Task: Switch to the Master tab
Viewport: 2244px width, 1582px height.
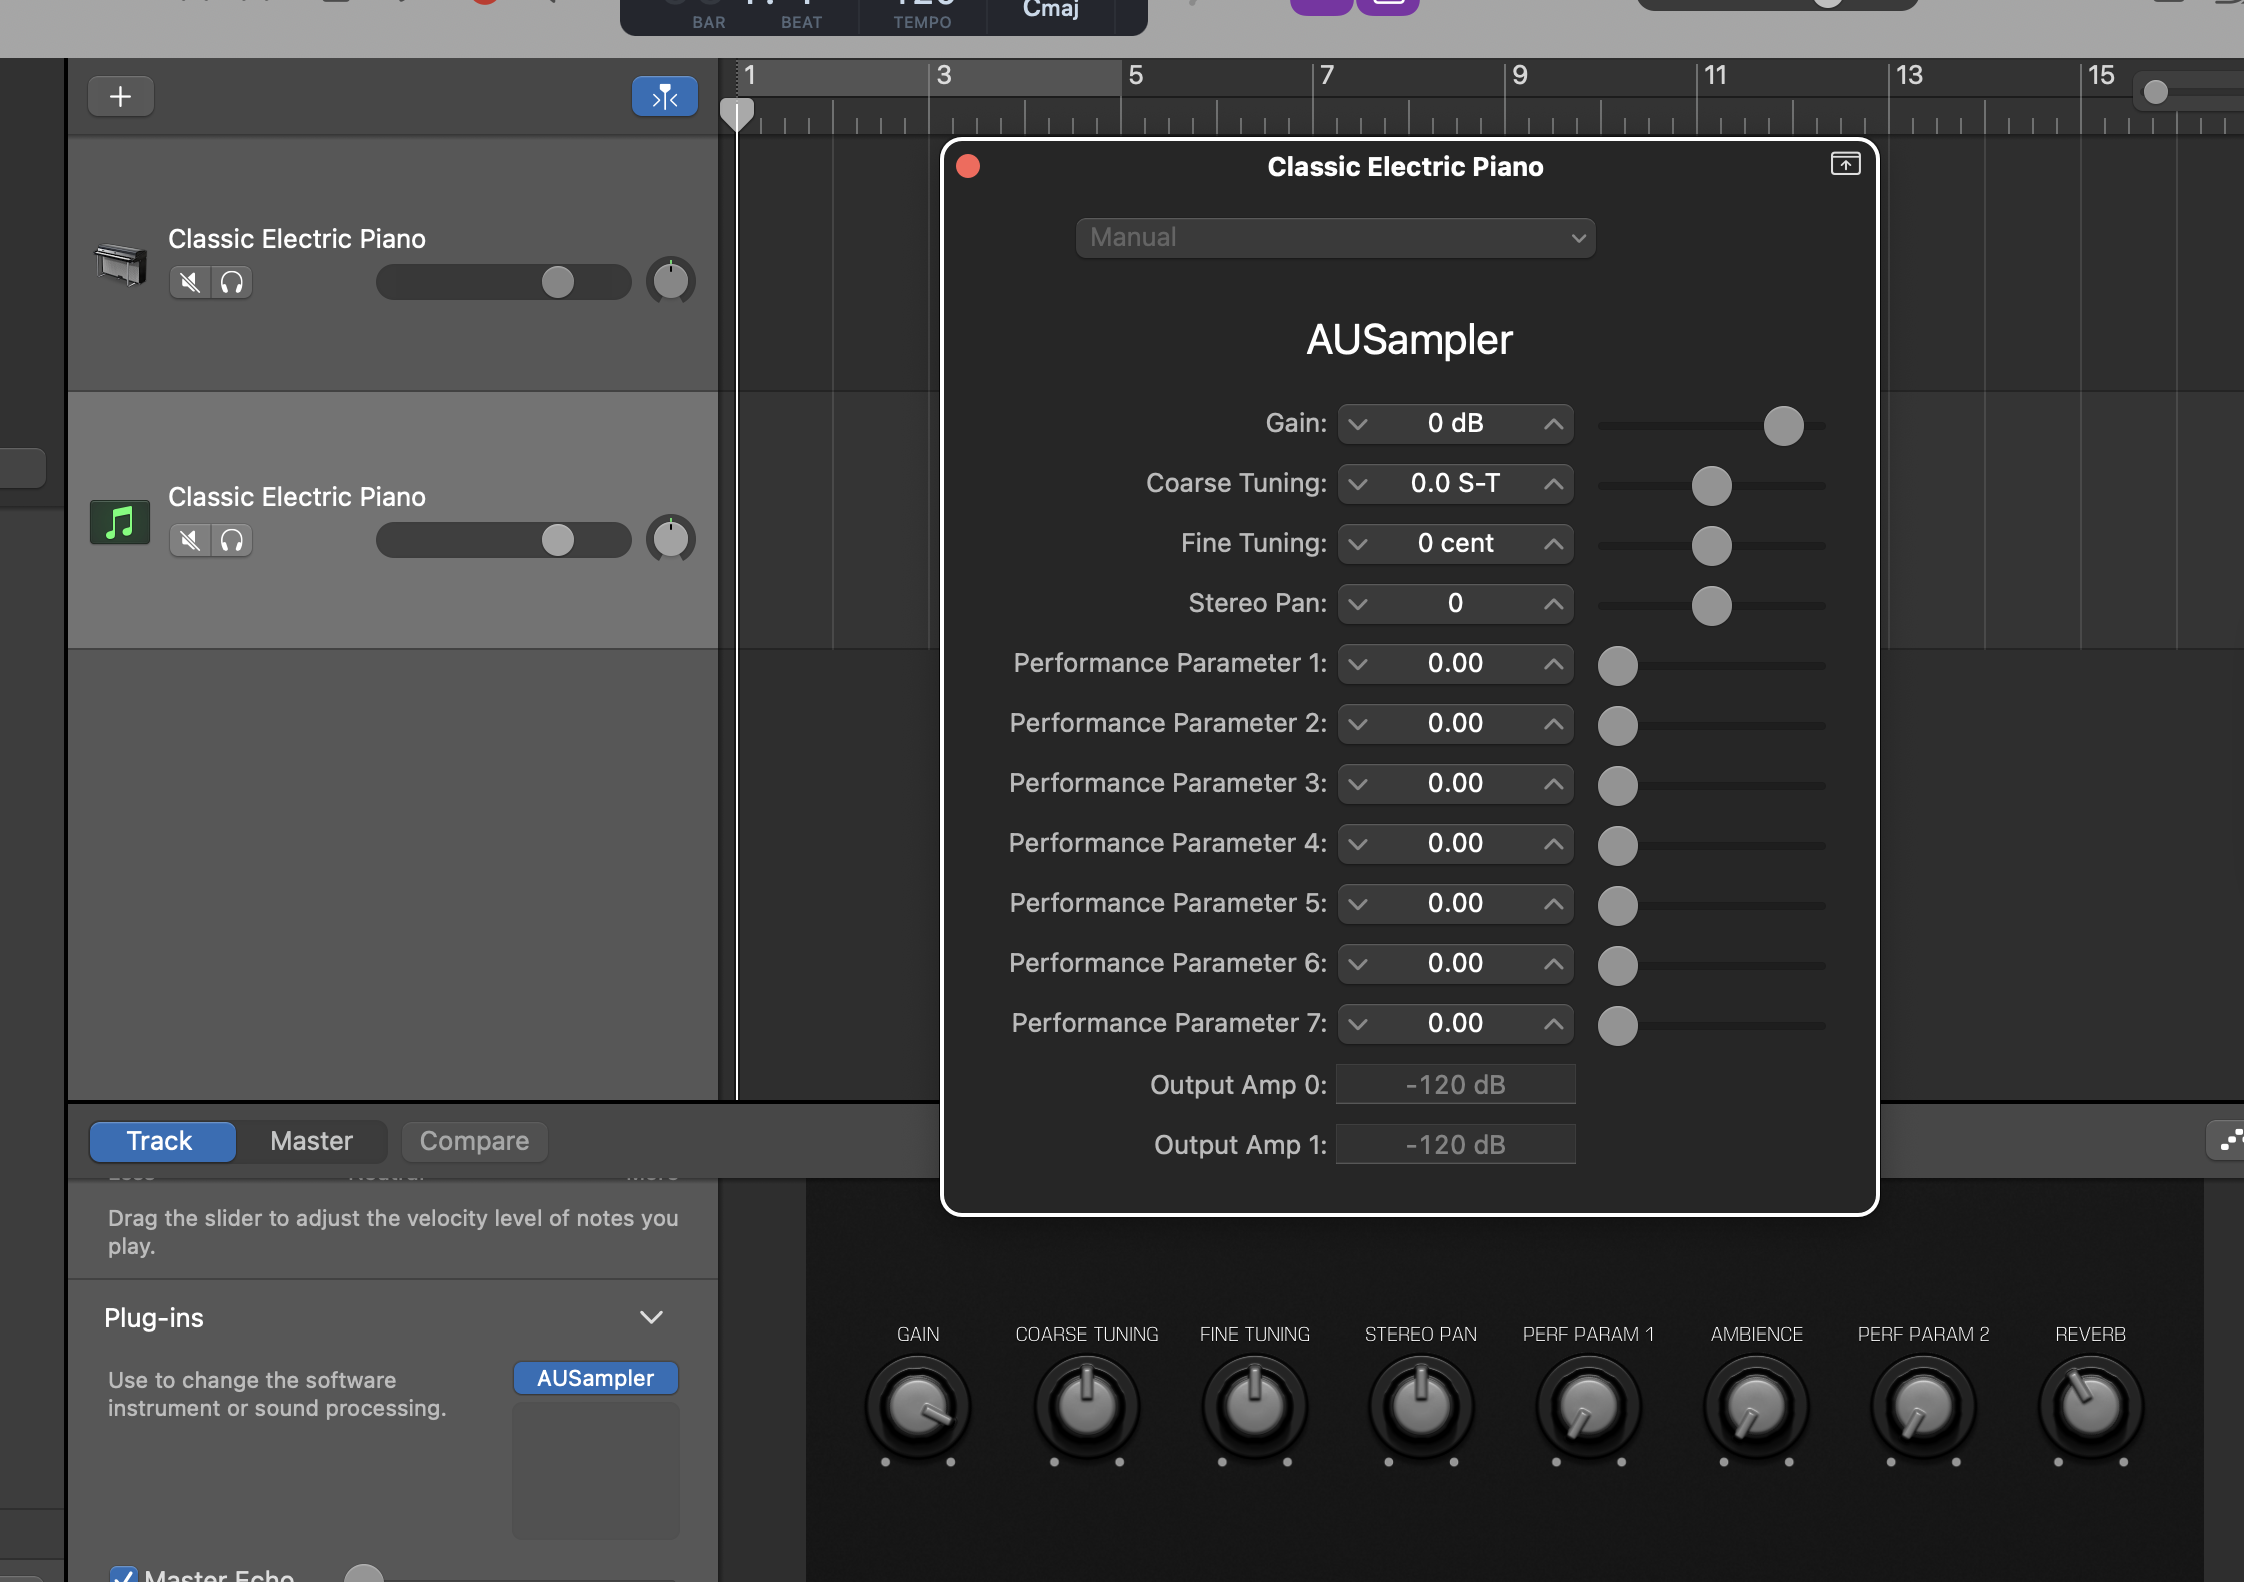Action: point(311,1141)
